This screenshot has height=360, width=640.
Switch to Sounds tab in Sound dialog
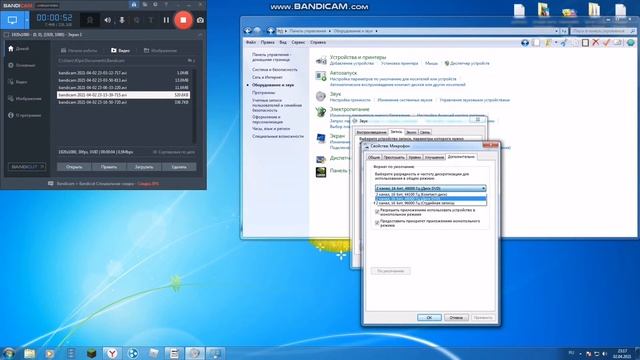pos(411,132)
